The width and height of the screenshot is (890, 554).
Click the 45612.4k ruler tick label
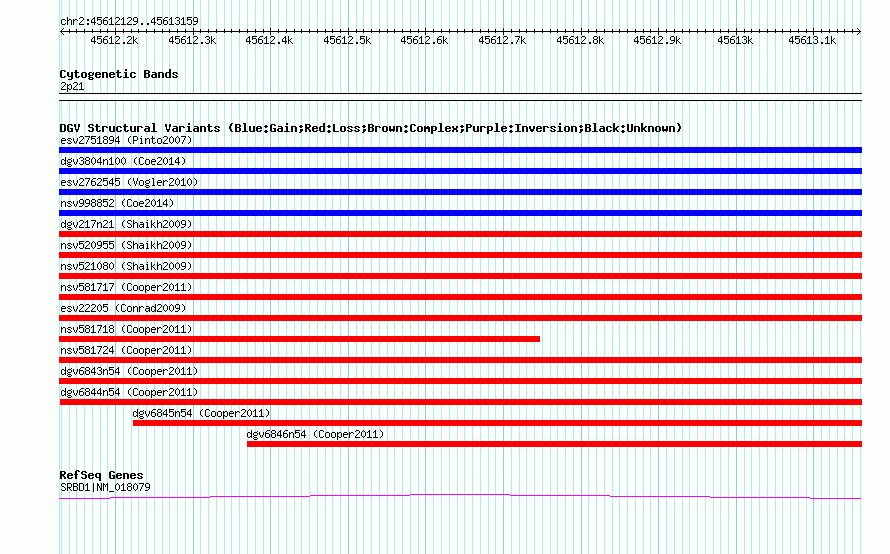(269, 40)
